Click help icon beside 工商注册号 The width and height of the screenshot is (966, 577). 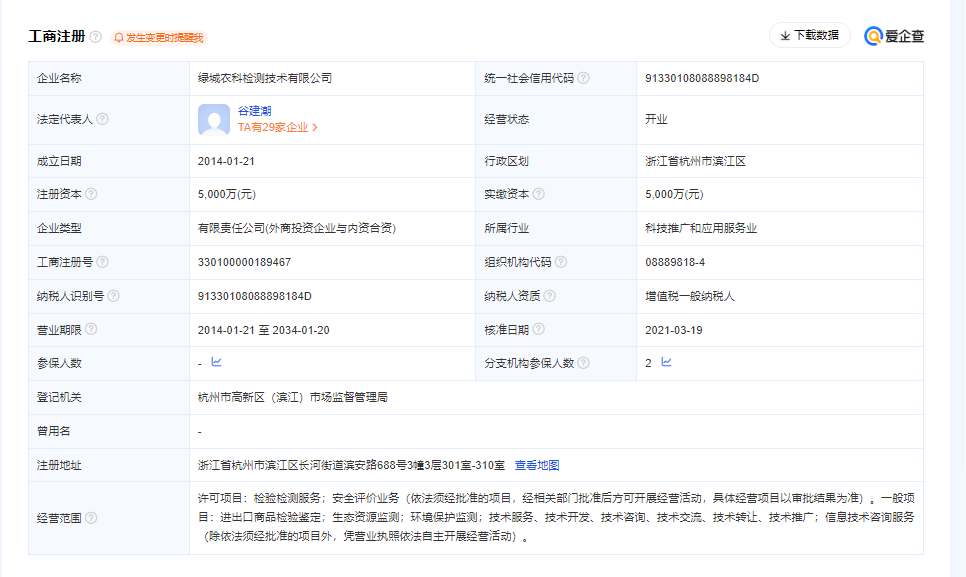click(102, 262)
